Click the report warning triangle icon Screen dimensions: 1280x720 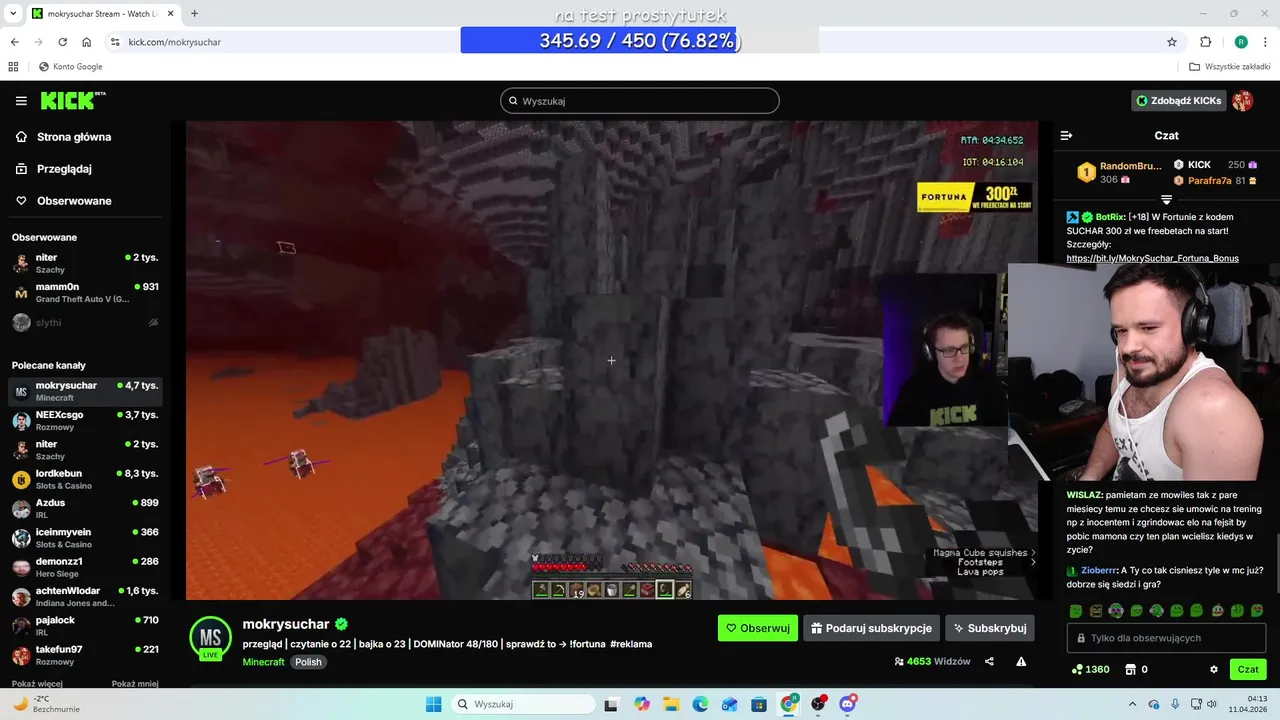click(1021, 661)
